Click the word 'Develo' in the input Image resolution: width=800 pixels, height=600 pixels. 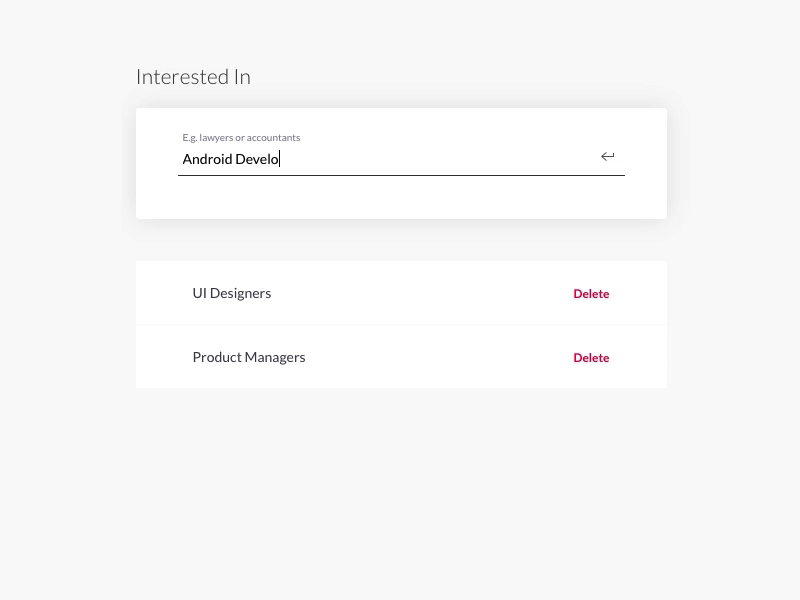(x=257, y=159)
